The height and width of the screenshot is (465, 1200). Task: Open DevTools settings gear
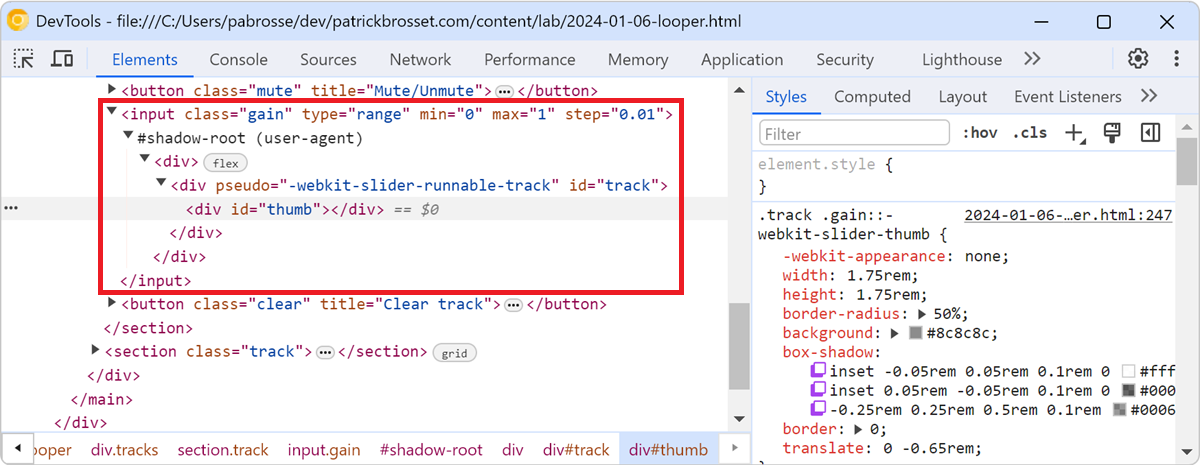(1138, 59)
